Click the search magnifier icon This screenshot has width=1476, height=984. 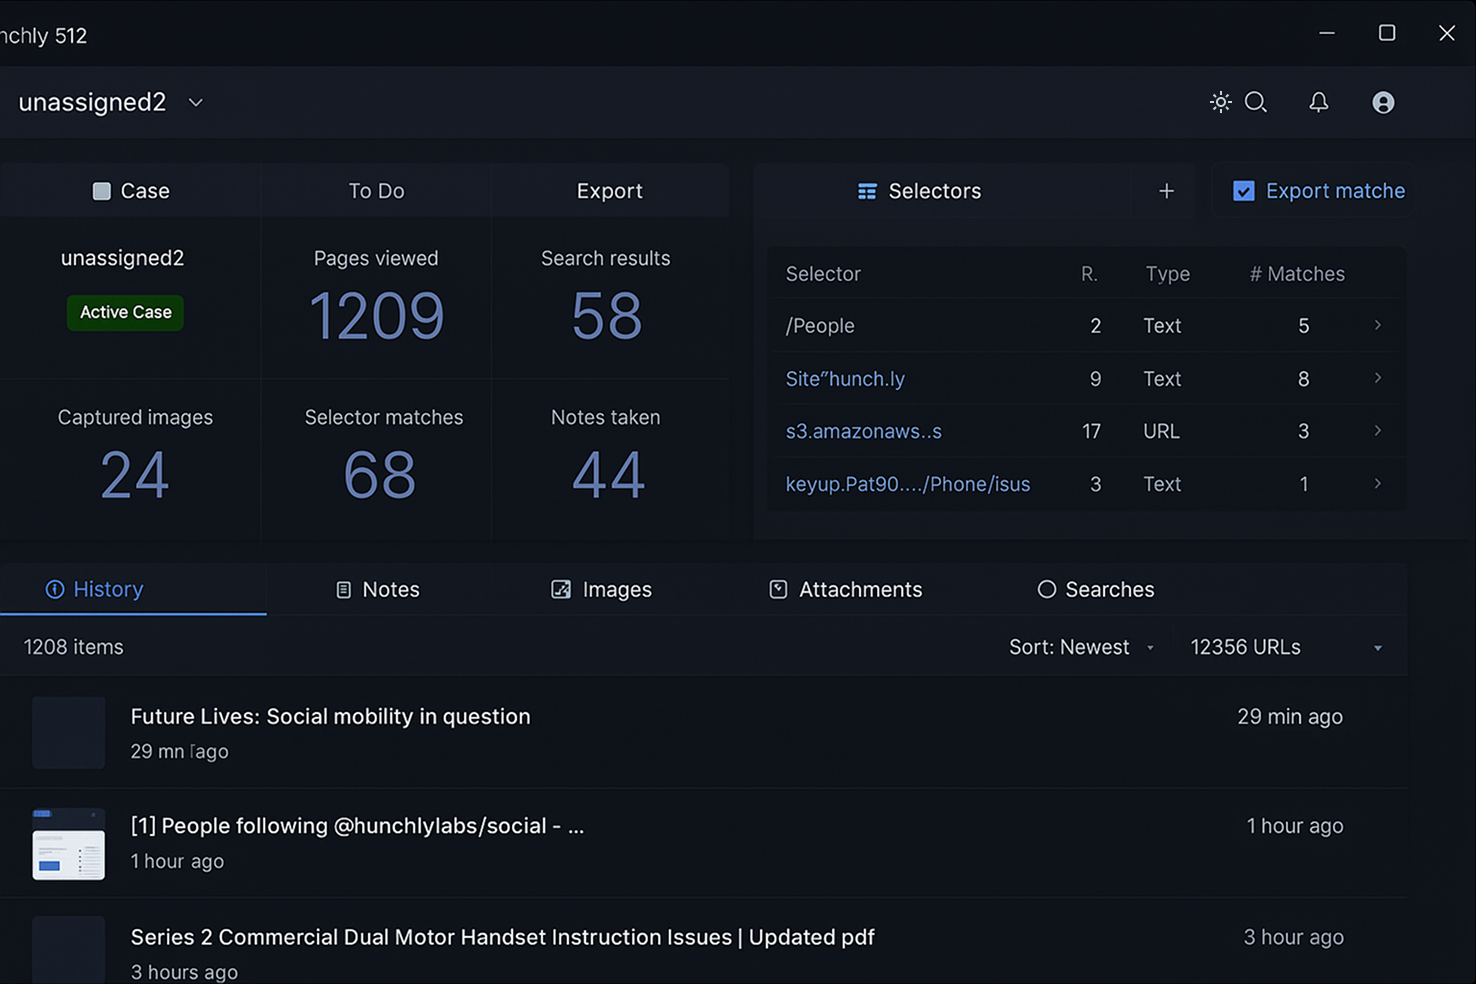point(1256,102)
